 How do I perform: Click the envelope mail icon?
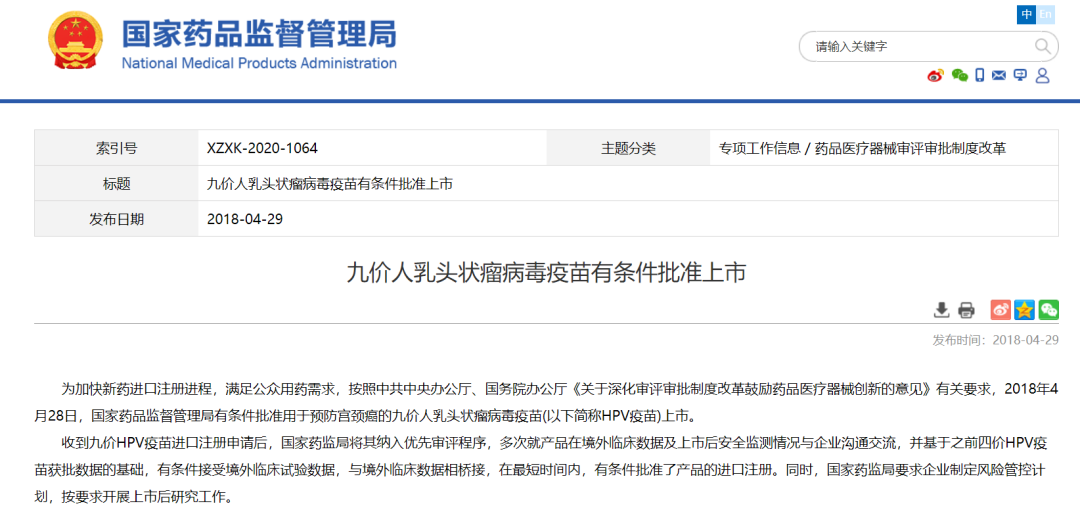(x=999, y=76)
